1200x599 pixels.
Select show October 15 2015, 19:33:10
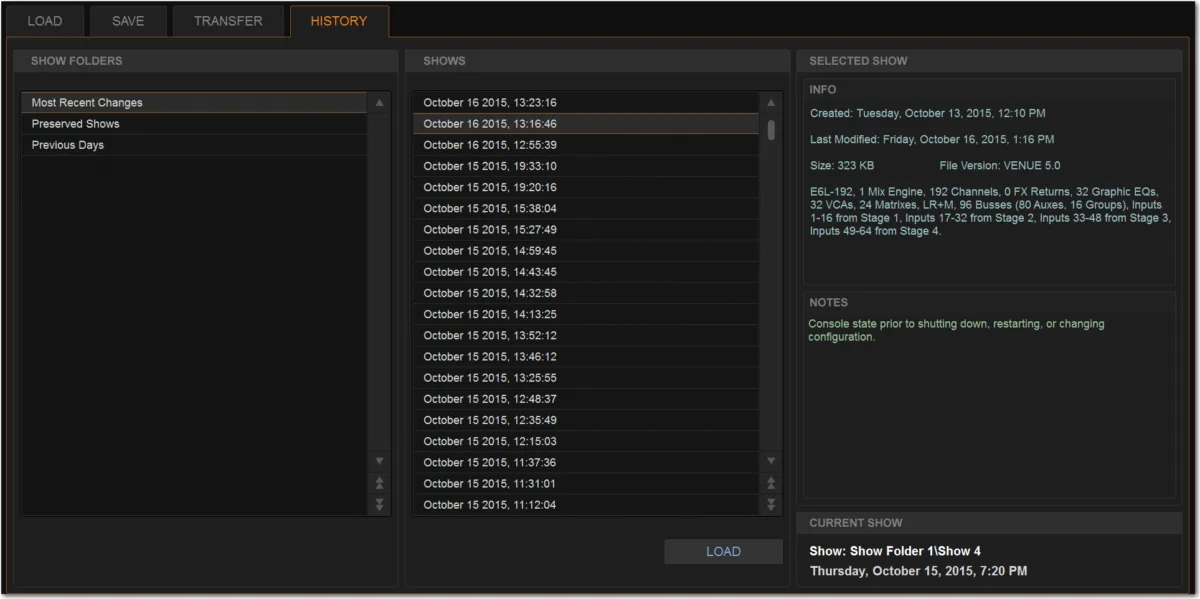(586, 166)
